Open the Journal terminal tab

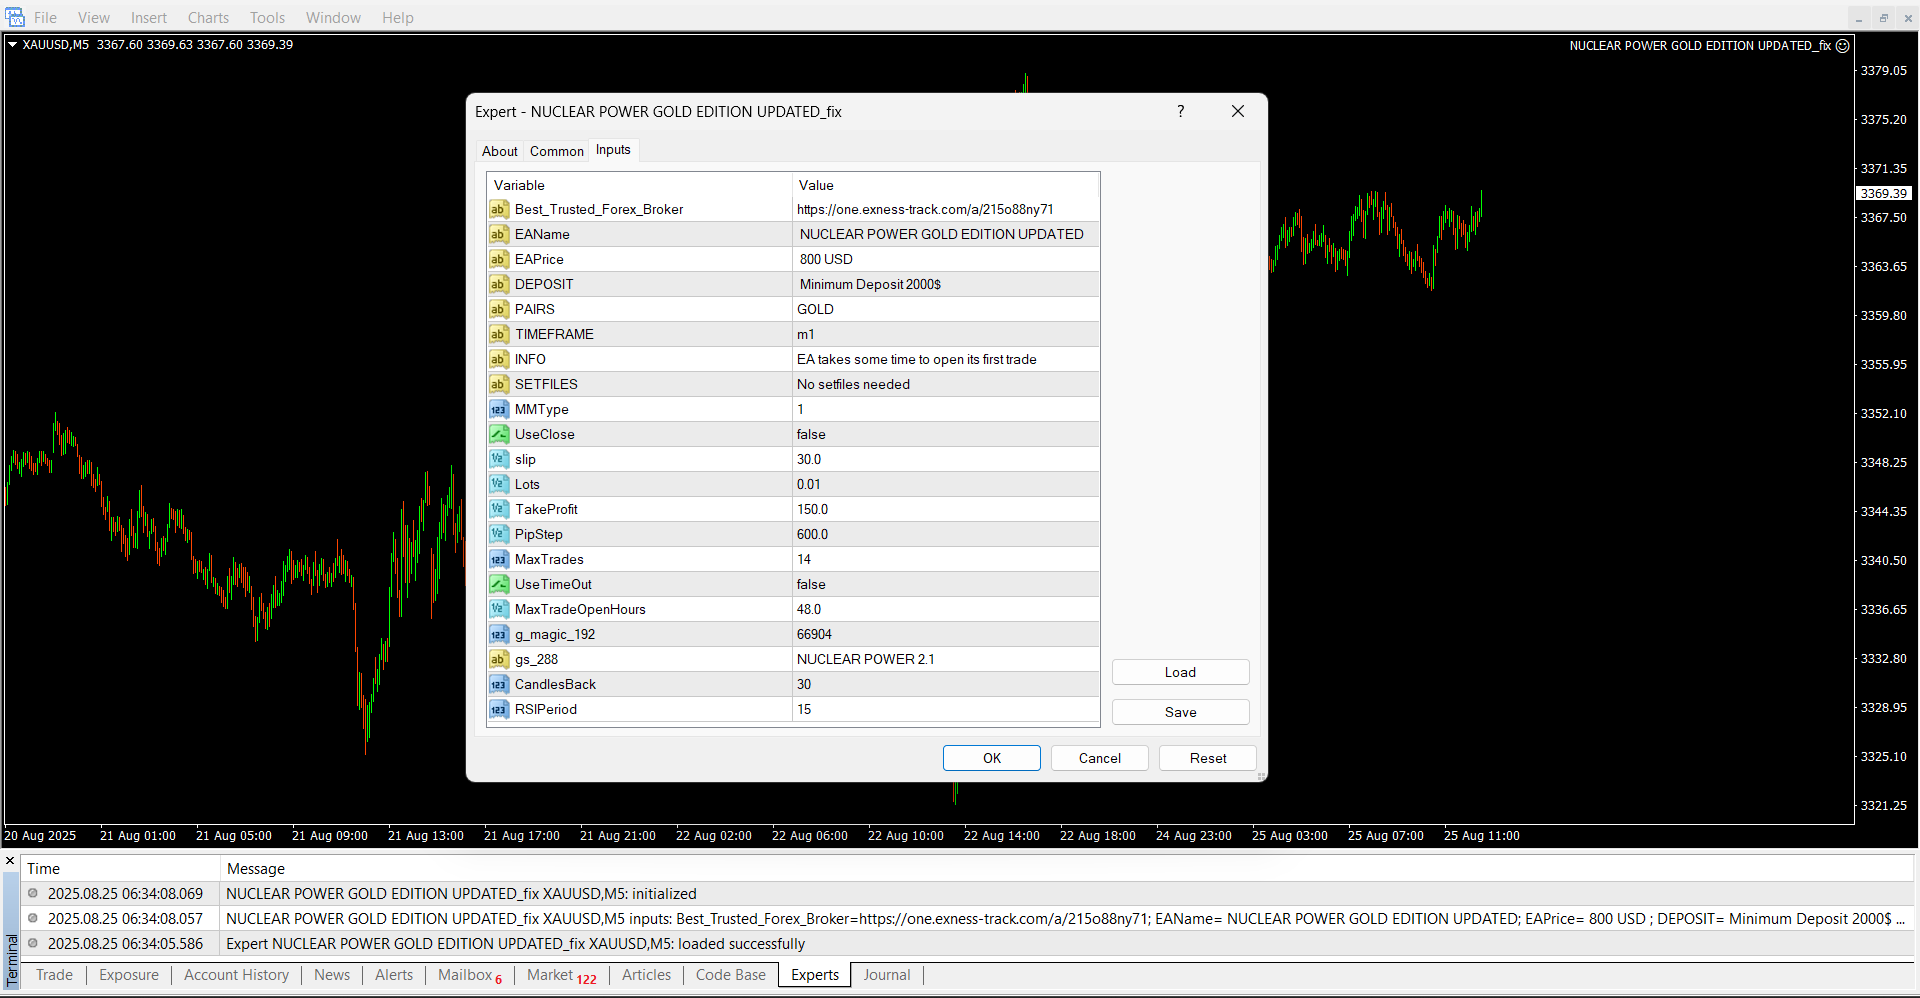(886, 975)
